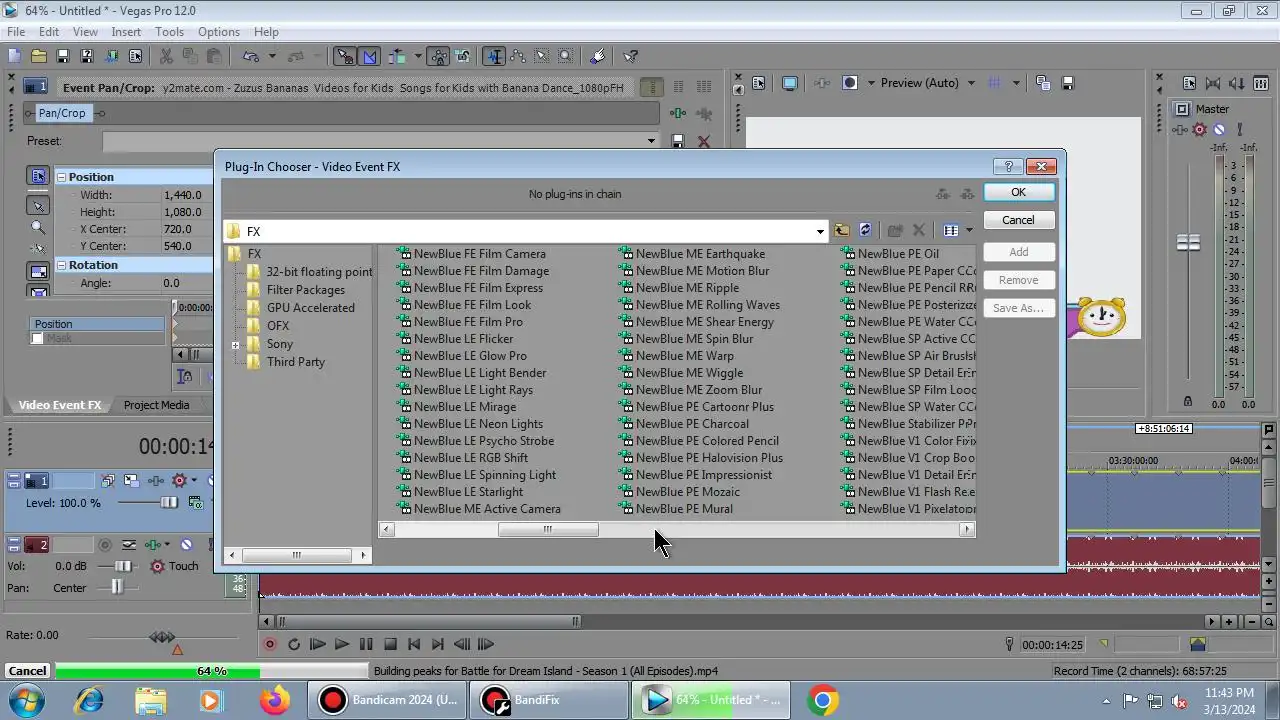Click the Save project disk icon
Screen dimensions: 1280x720
62,57
